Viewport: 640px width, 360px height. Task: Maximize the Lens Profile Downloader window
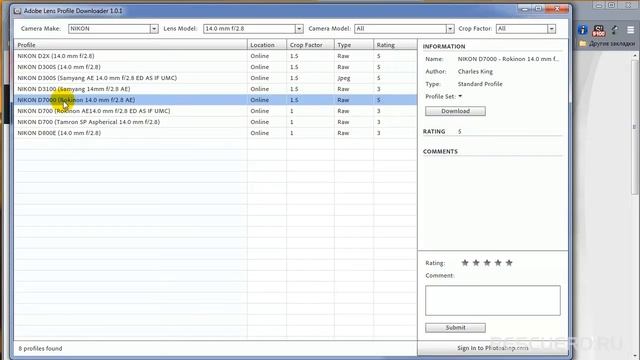(538, 9)
